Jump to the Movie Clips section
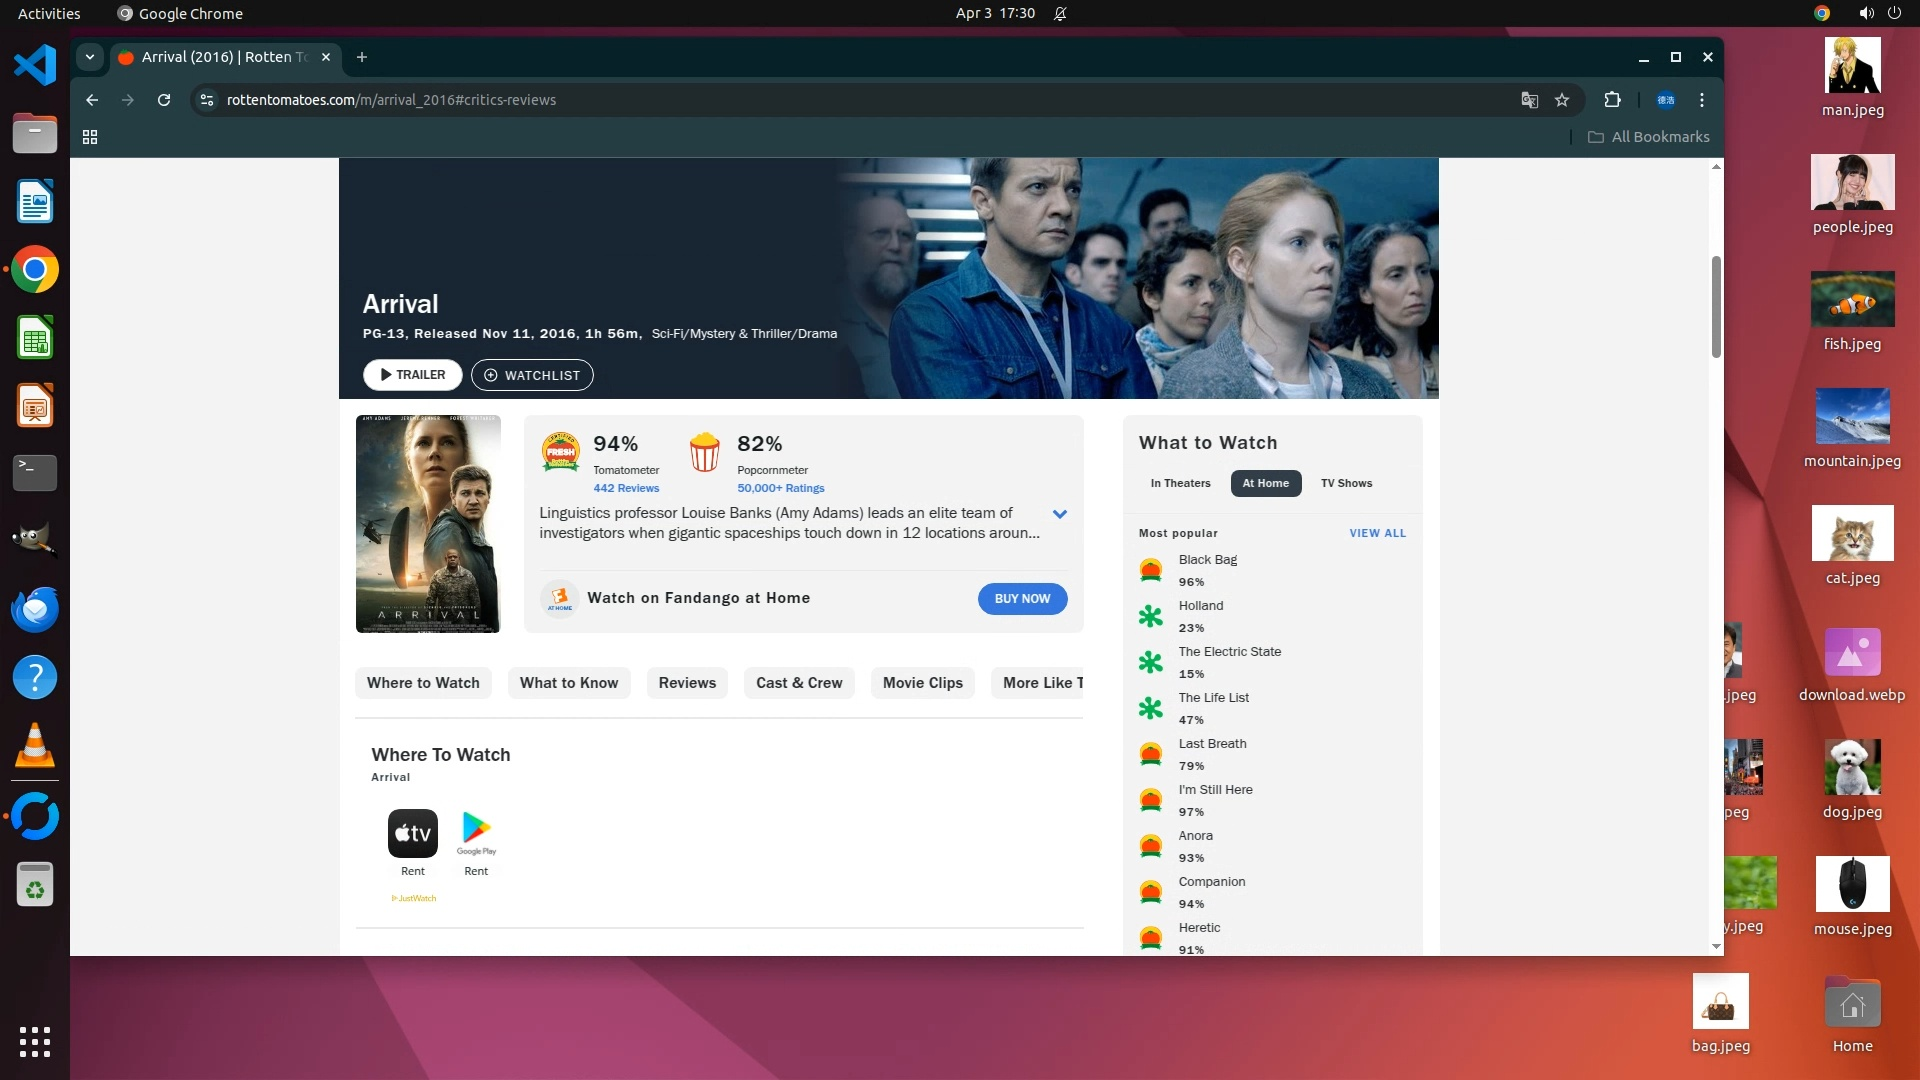 coord(922,683)
